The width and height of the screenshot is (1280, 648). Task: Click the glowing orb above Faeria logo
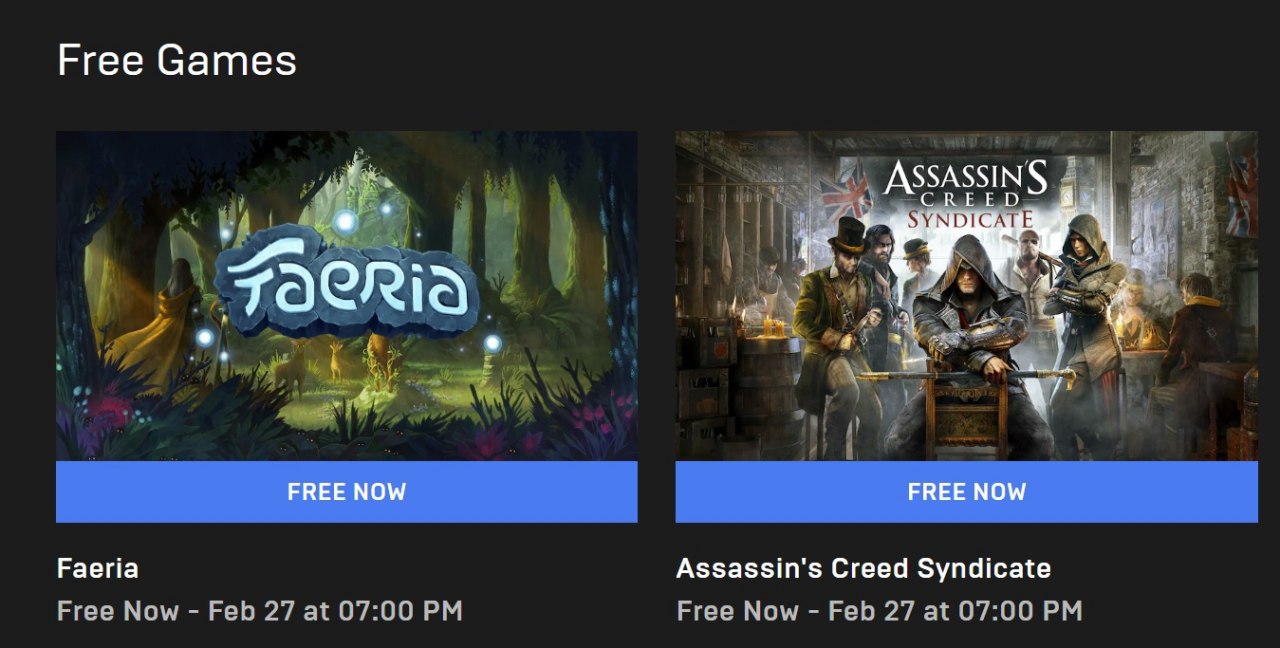click(x=345, y=221)
